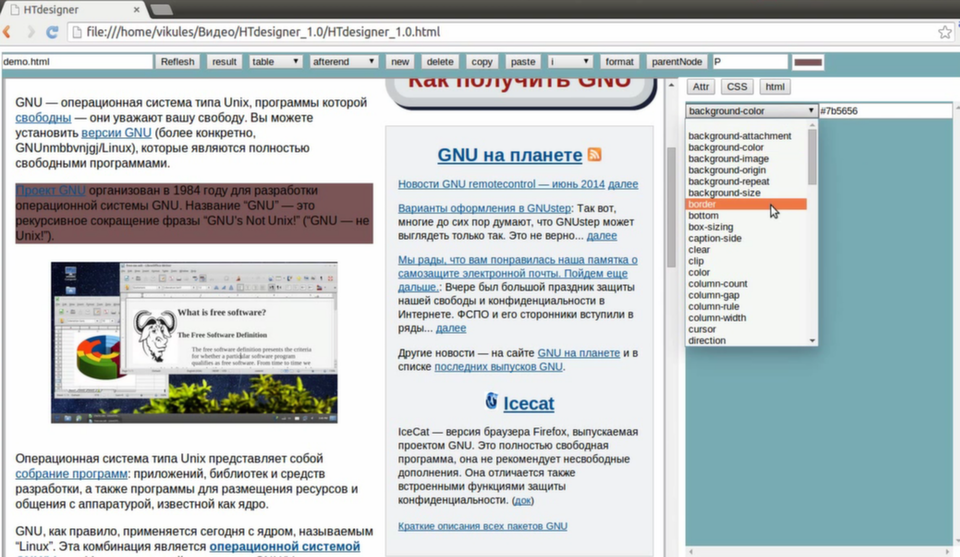Select background-size from the list
This screenshot has height=557, width=960.
coord(724,193)
